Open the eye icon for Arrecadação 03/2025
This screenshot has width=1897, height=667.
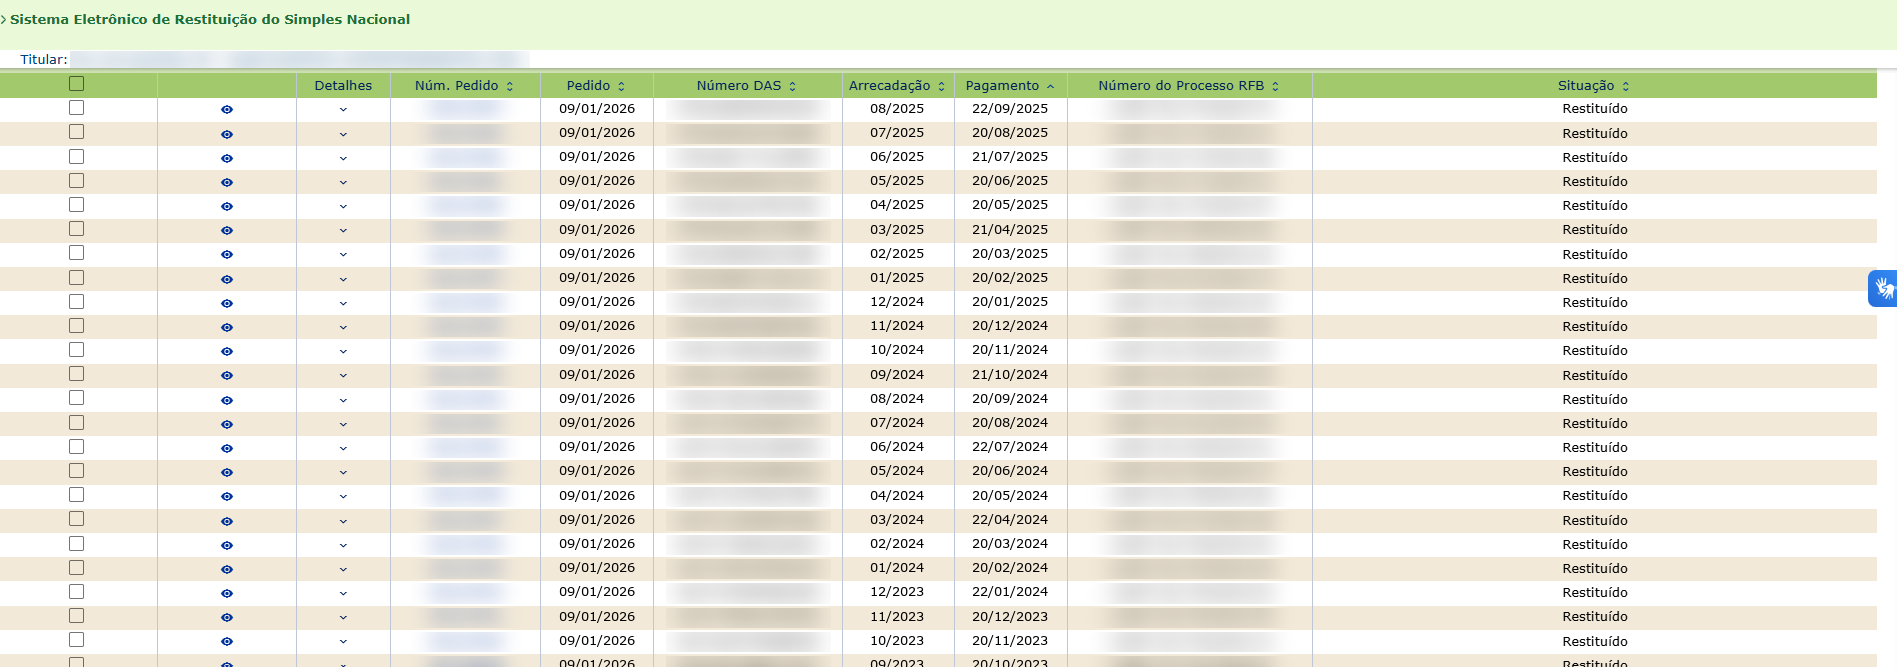227,231
